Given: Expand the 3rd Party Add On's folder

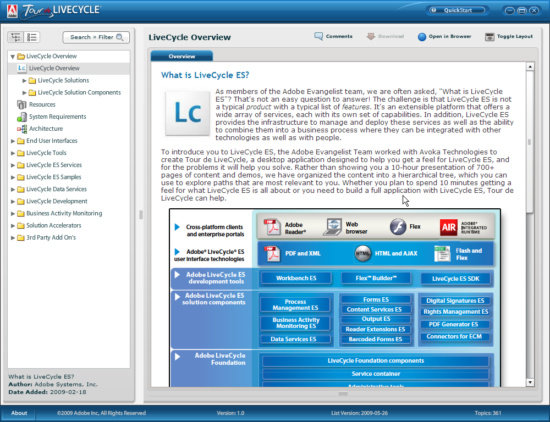Looking at the screenshot, I should 13,238.
